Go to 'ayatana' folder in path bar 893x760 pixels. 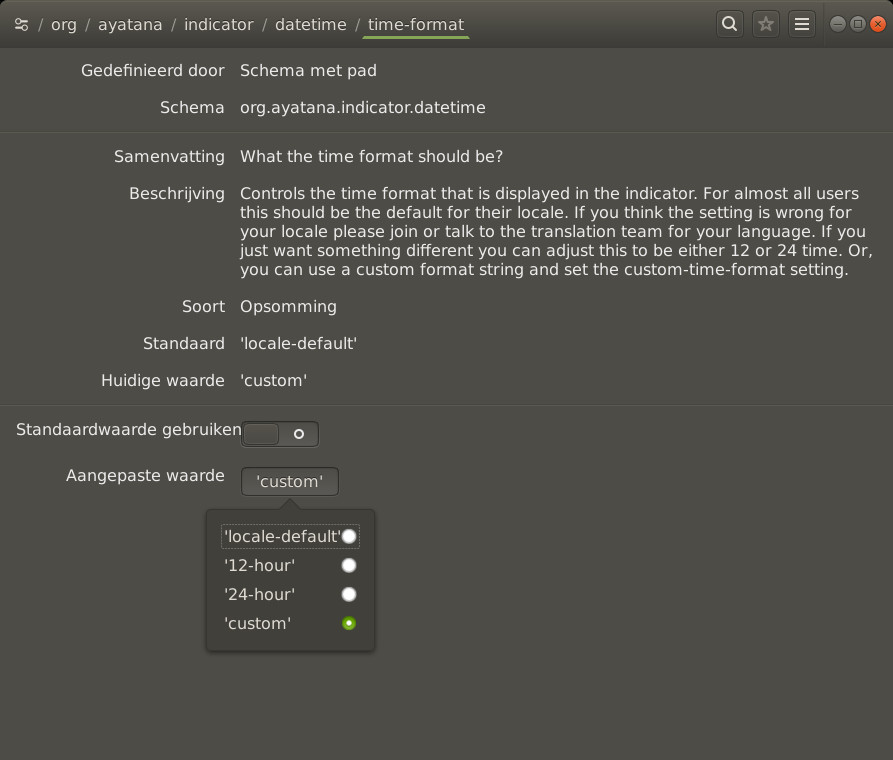(x=130, y=24)
